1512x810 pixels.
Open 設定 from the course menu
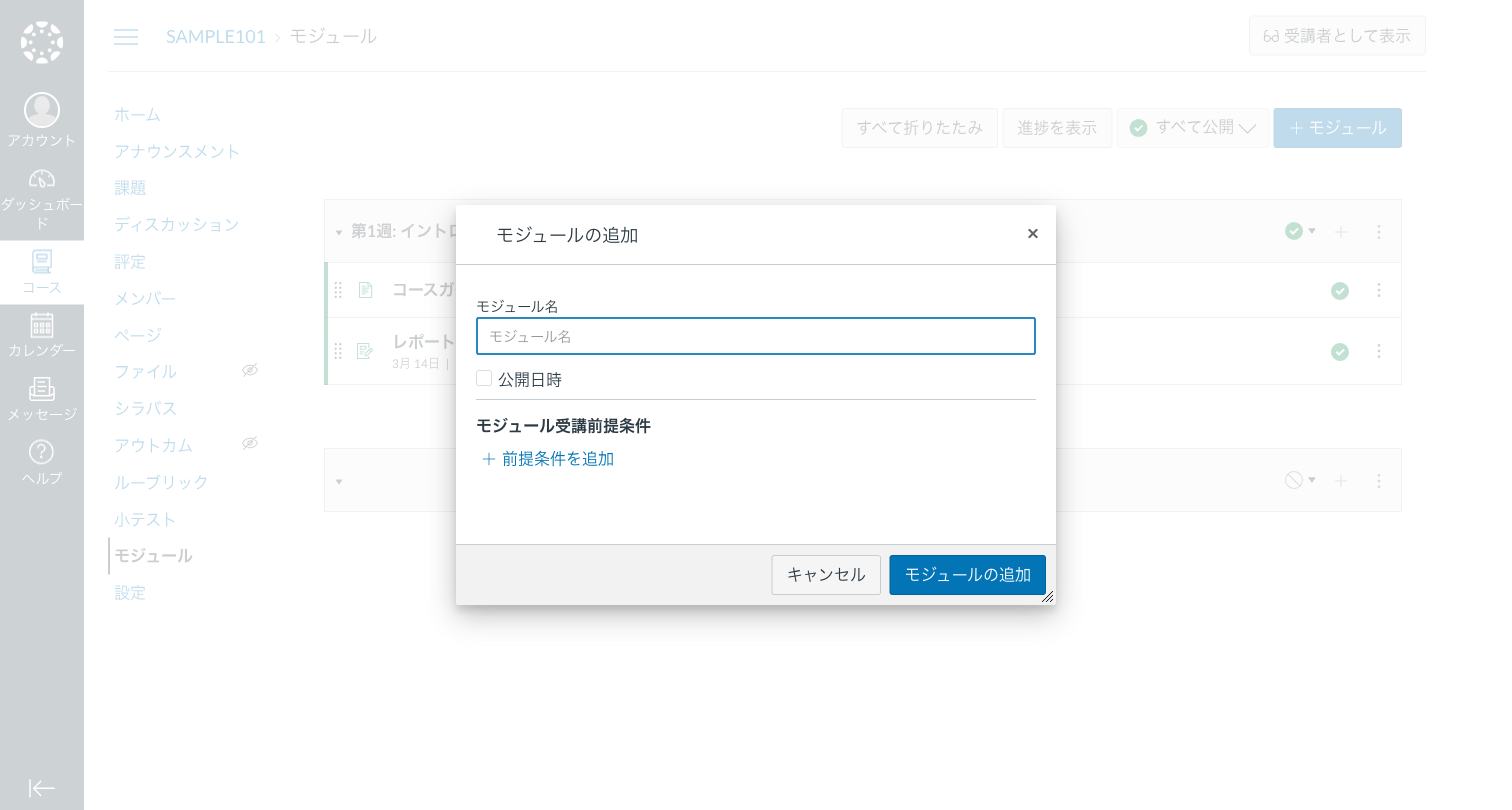tap(130, 592)
